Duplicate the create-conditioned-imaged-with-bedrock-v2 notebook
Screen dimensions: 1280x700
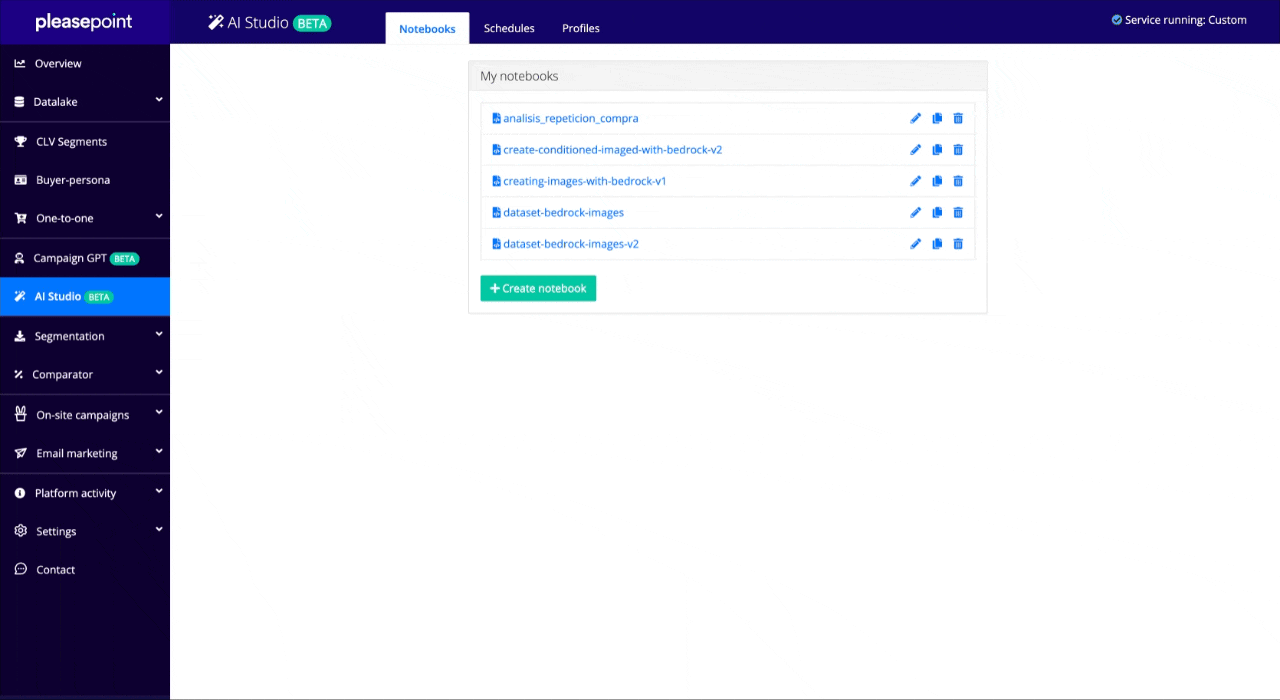[937, 150]
